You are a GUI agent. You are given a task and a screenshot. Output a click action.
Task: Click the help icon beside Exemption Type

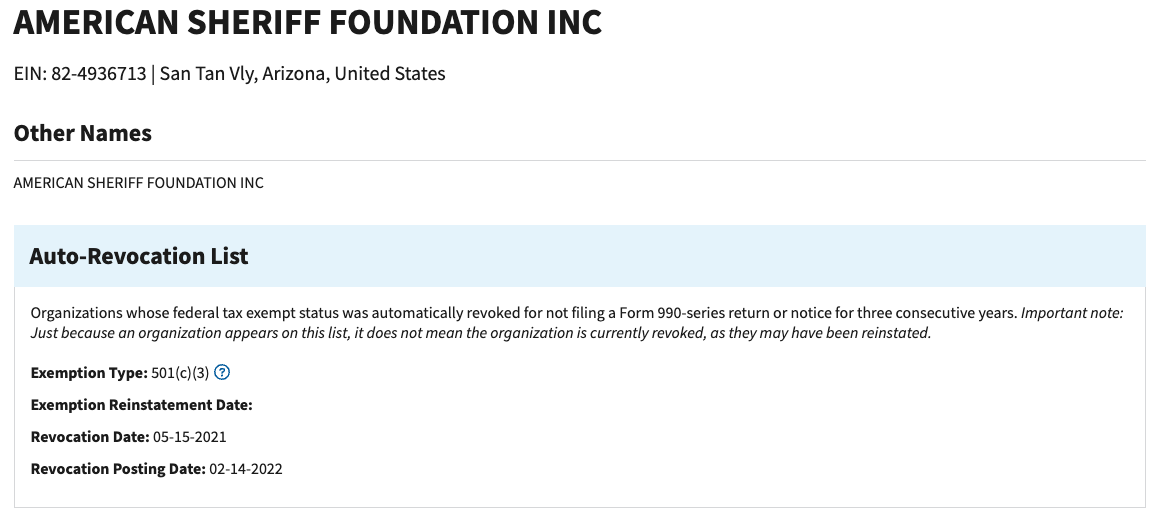pos(223,373)
